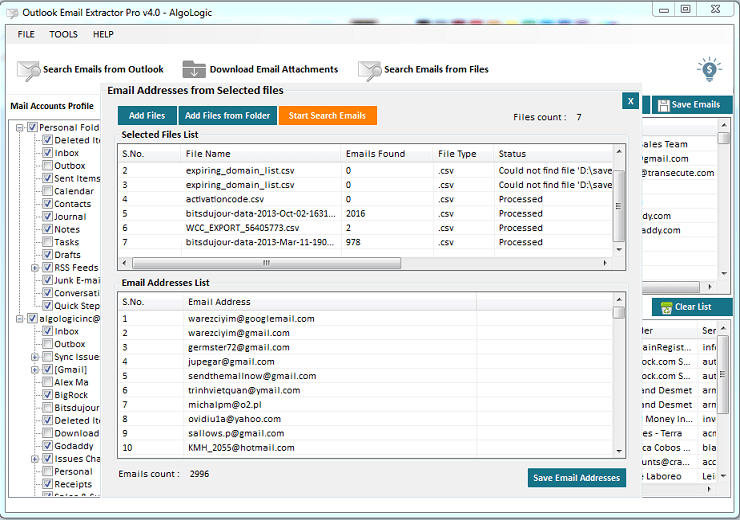
Task: Select file row WCC_EXPORT_56405773.csv
Action: (366, 228)
